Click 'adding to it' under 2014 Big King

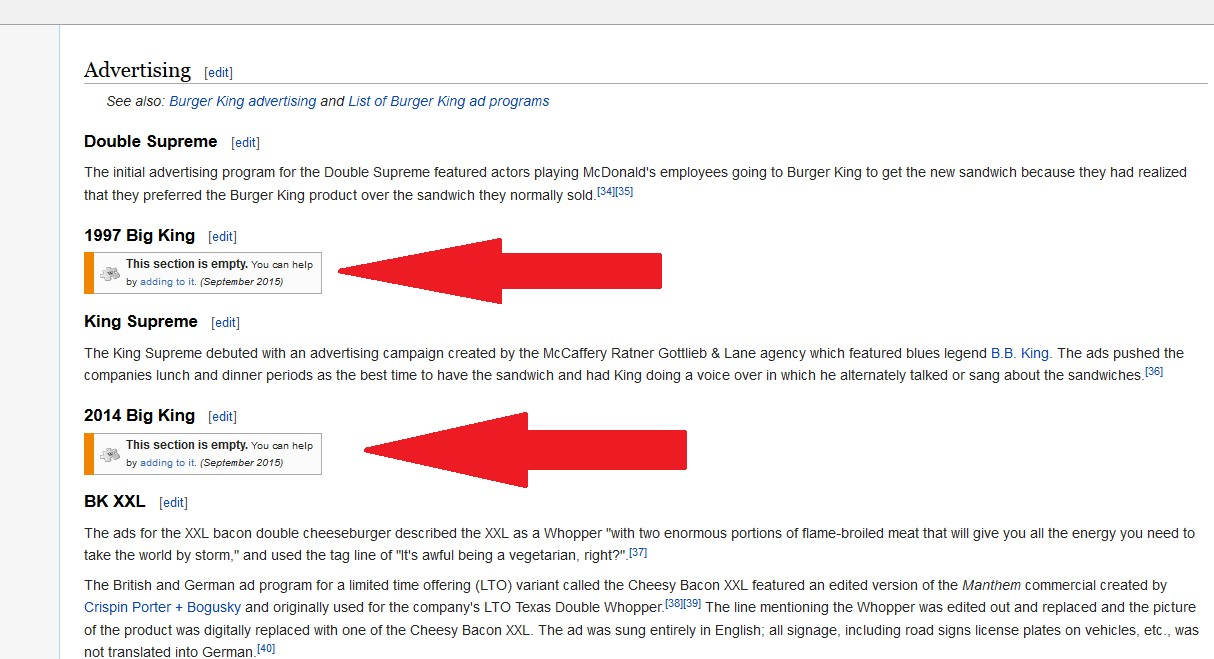click(168, 463)
